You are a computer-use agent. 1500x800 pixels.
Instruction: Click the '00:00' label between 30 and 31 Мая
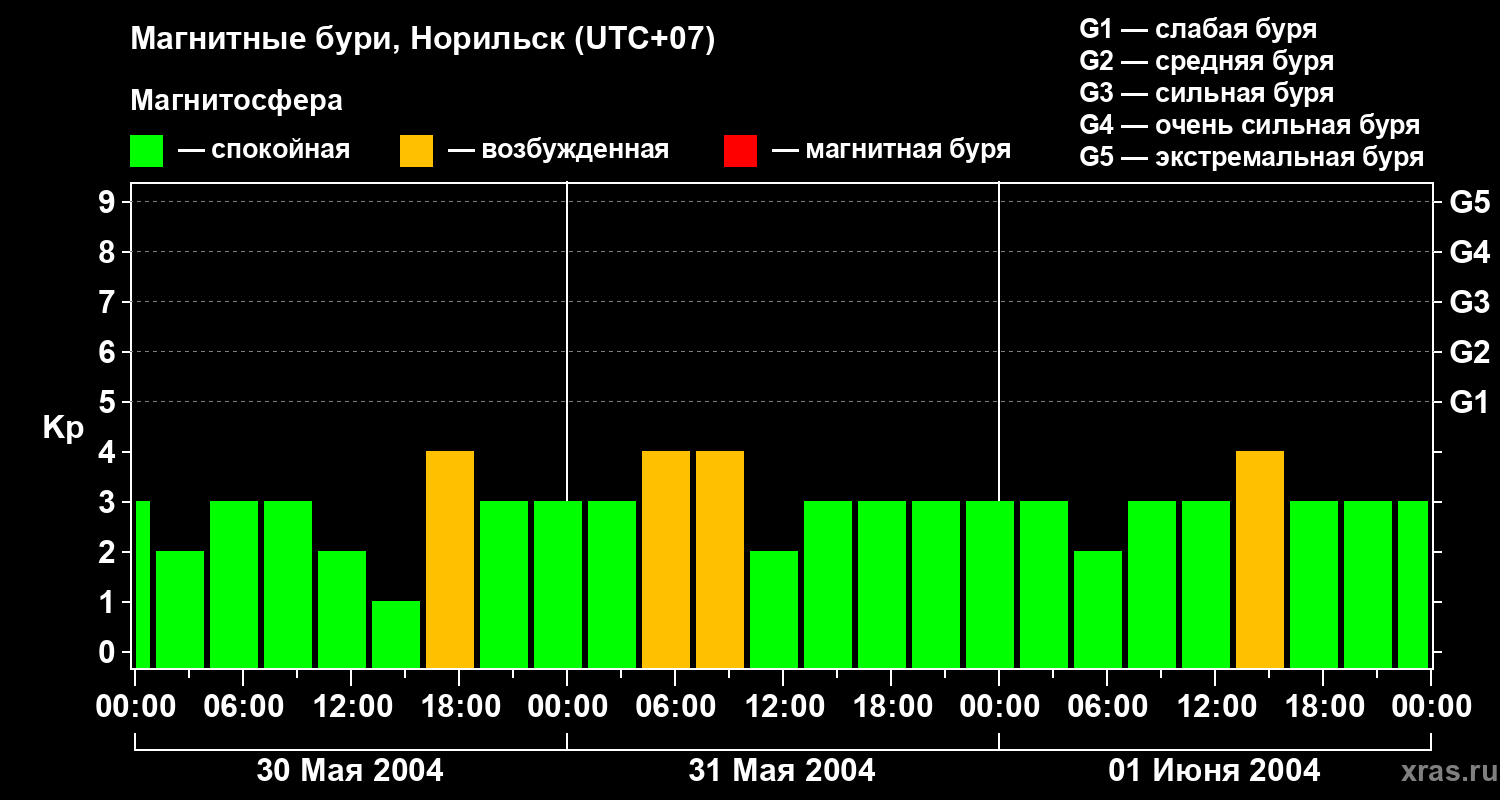[566, 706]
